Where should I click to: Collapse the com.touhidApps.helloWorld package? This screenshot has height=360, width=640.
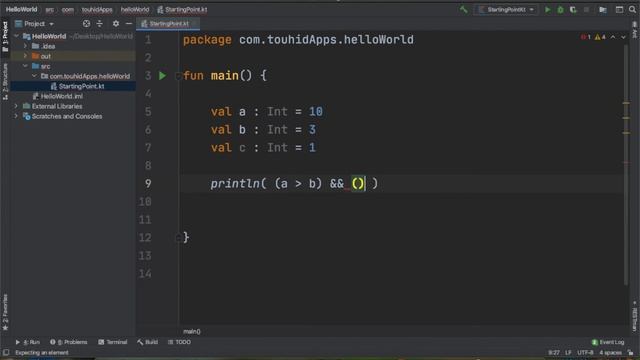point(34,76)
